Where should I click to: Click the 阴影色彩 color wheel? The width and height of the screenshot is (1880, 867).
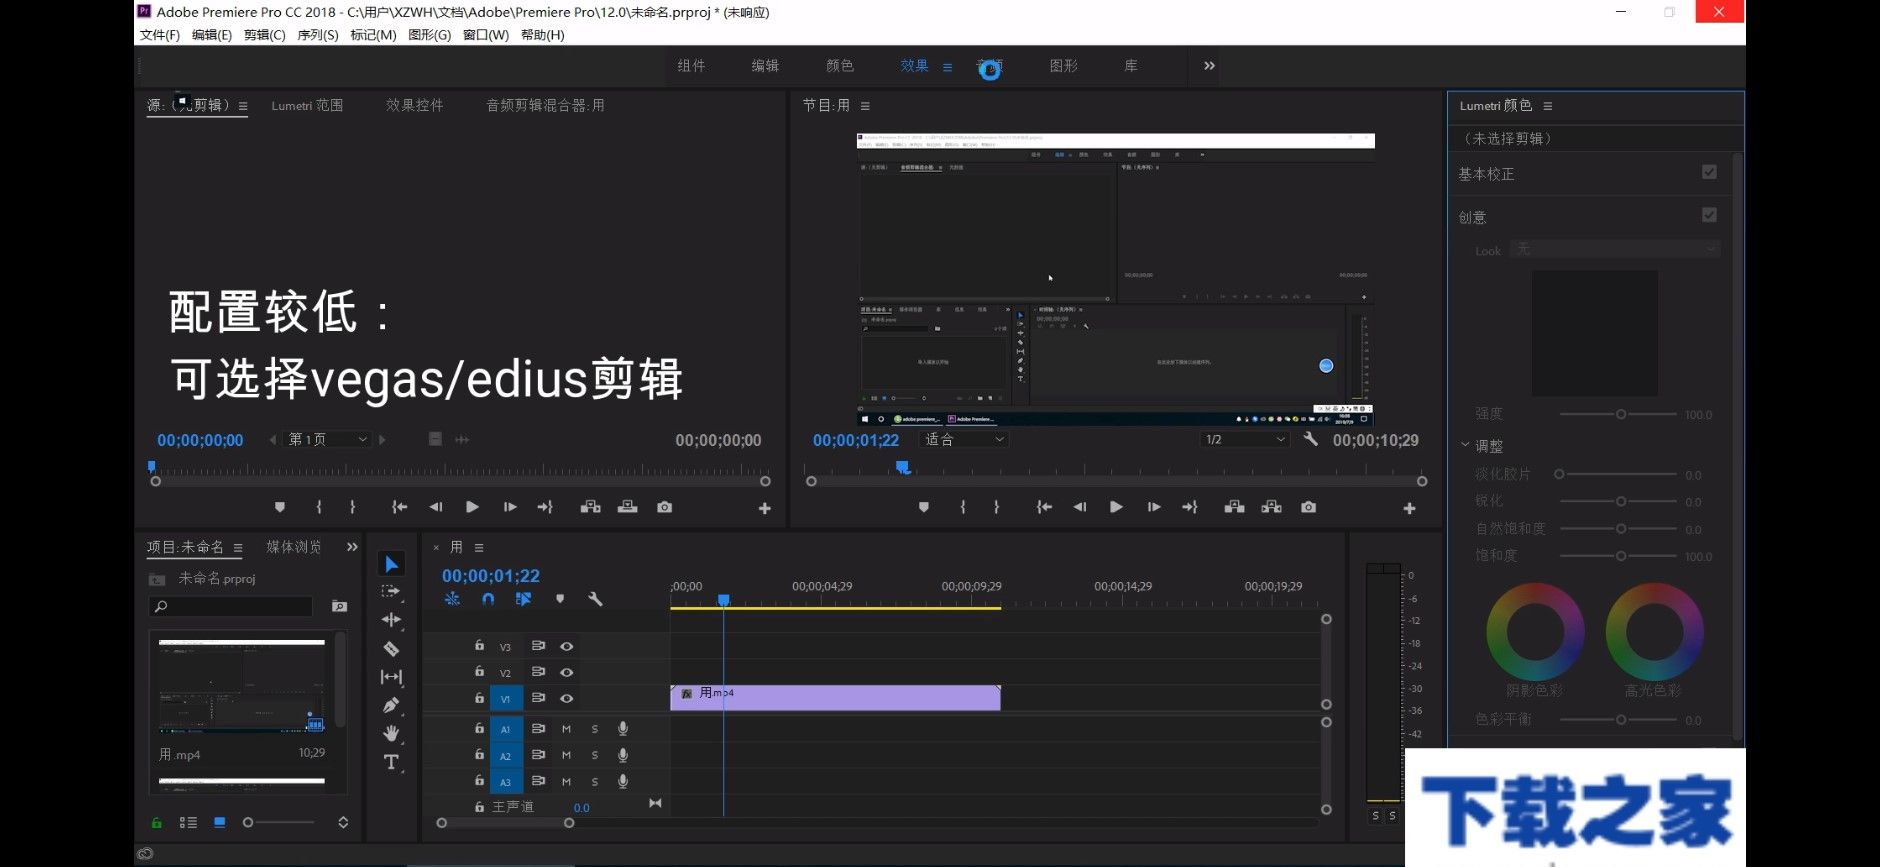(1535, 631)
